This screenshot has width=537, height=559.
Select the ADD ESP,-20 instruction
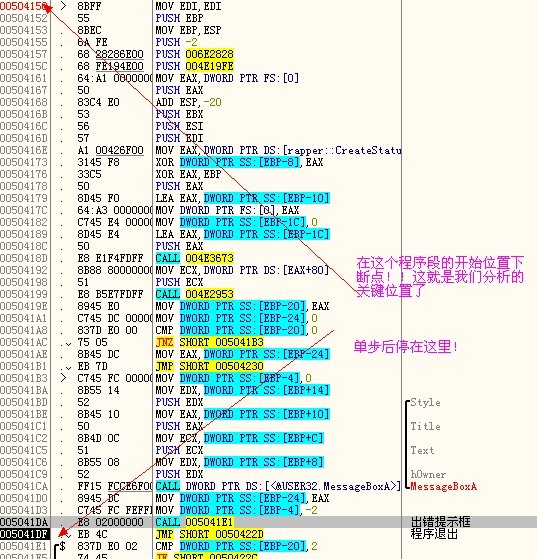click(188, 102)
